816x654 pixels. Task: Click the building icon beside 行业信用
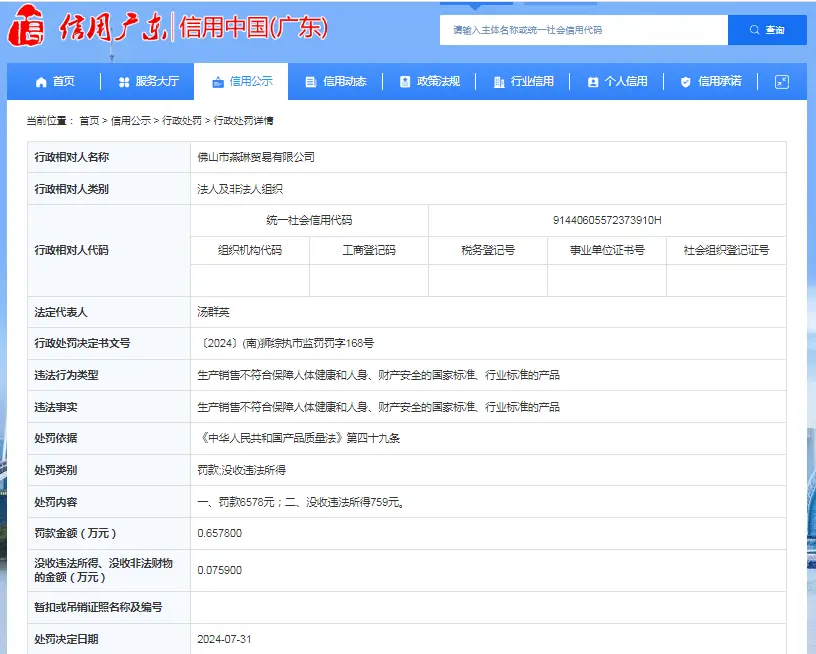[499, 82]
